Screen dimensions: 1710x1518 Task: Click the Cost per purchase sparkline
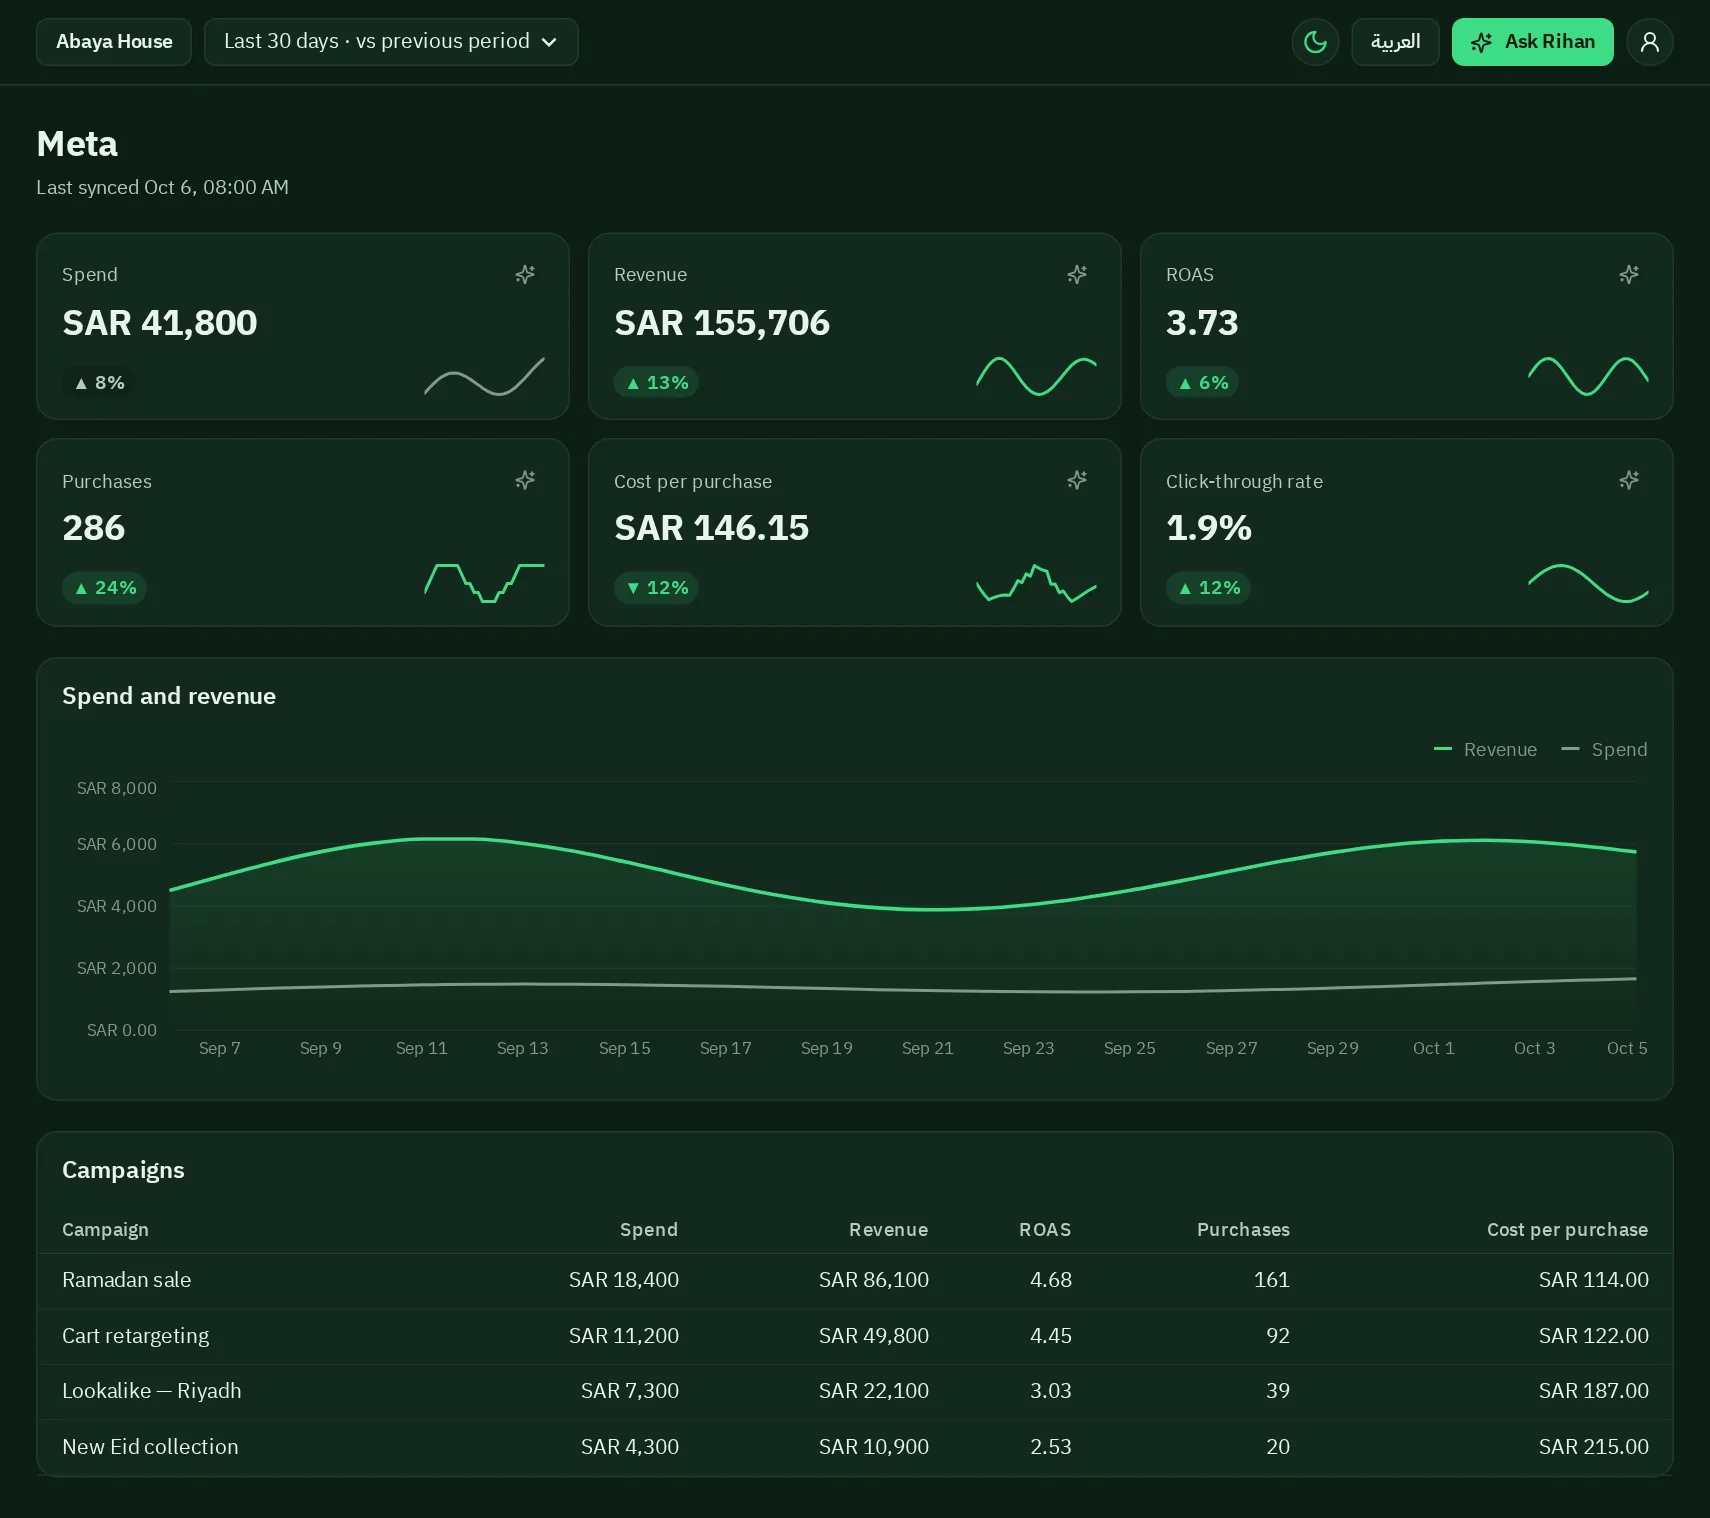click(1037, 583)
